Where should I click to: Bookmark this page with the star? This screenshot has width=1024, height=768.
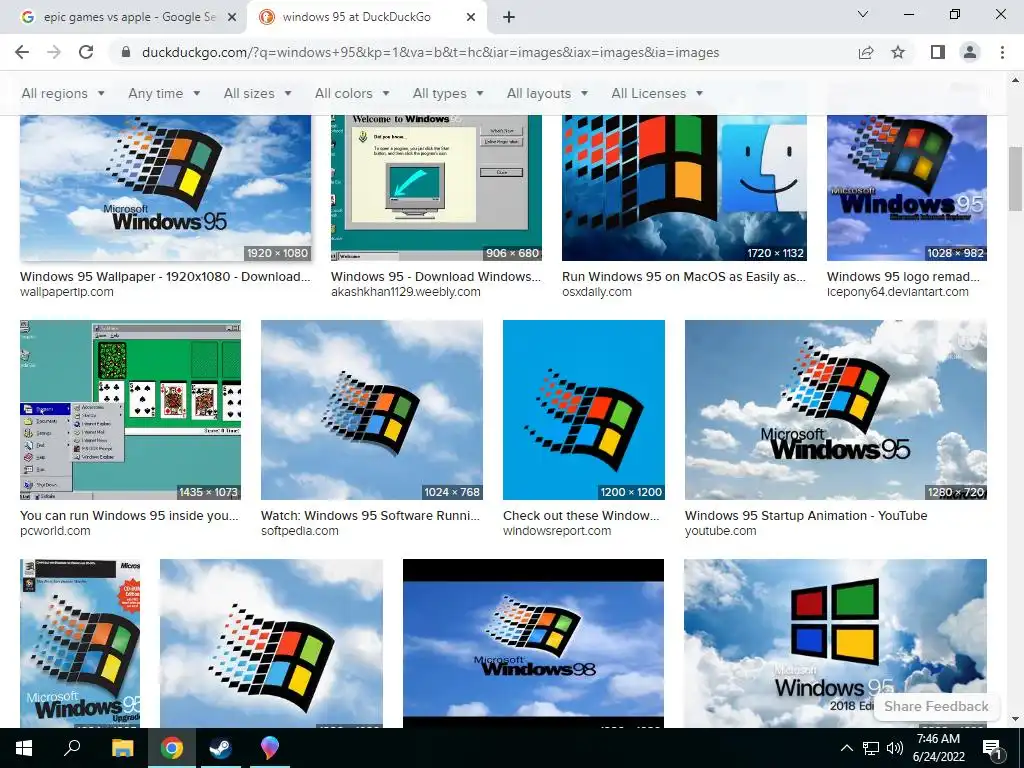(x=898, y=52)
